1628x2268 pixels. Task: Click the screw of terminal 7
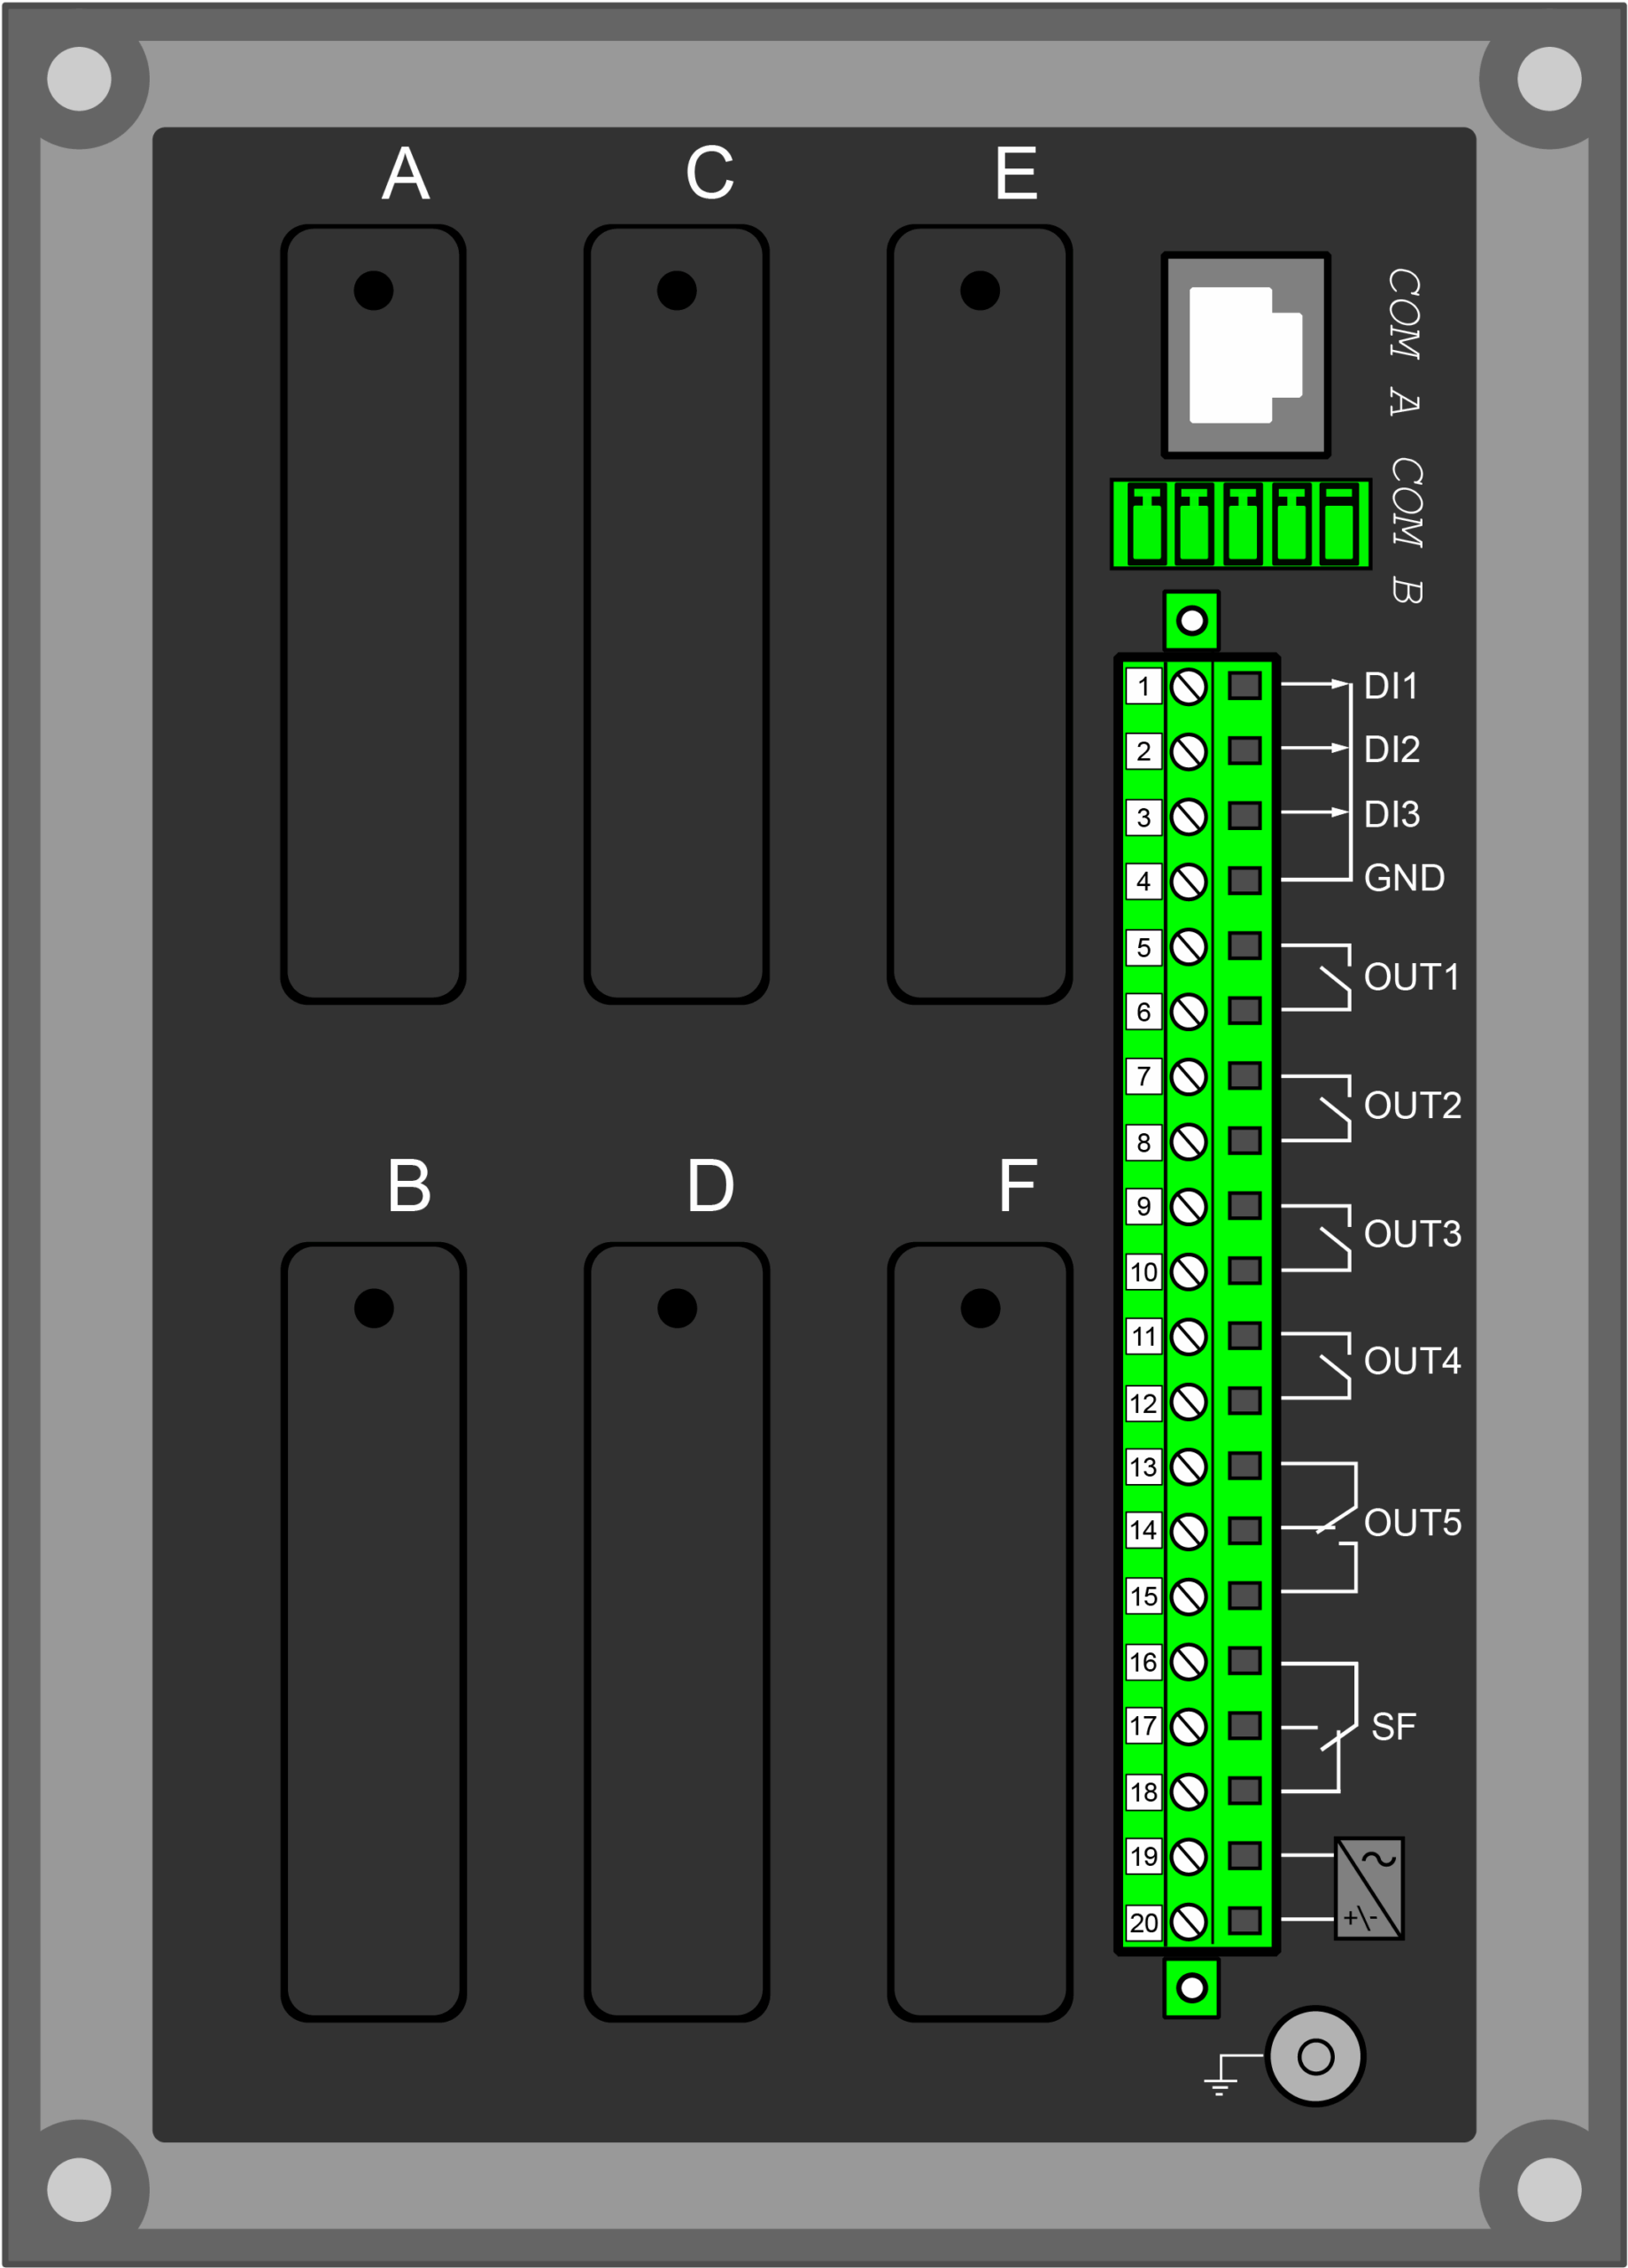tap(1188, 1077)
